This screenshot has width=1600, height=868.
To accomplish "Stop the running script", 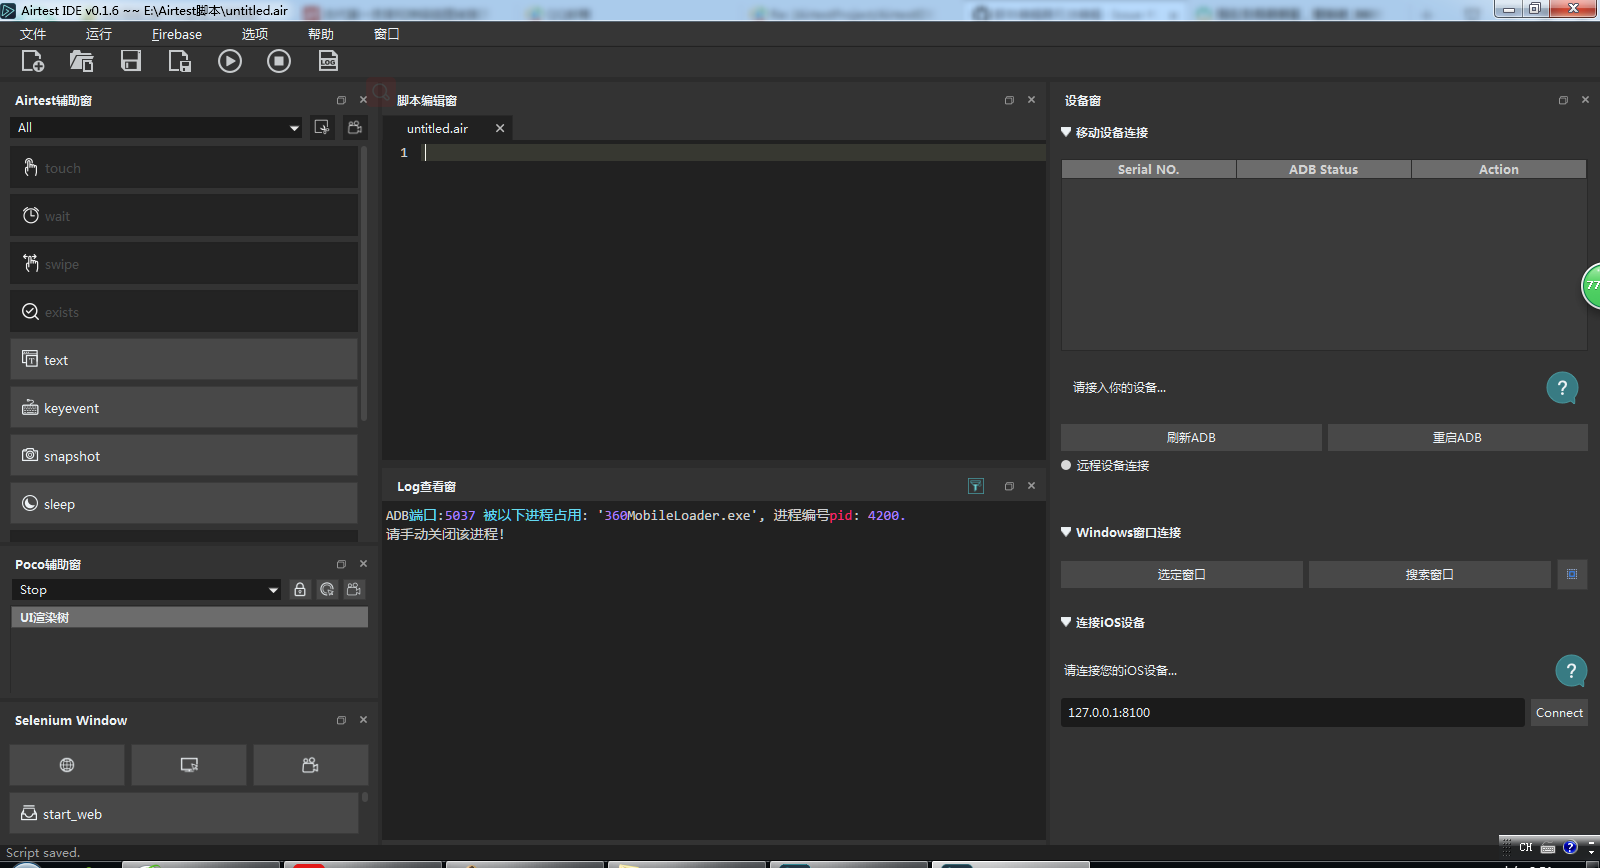I will coord(279,61).
